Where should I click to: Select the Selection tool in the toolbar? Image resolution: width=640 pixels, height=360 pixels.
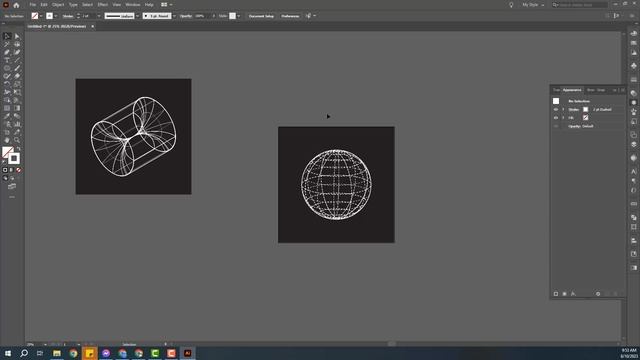point(7,36)
